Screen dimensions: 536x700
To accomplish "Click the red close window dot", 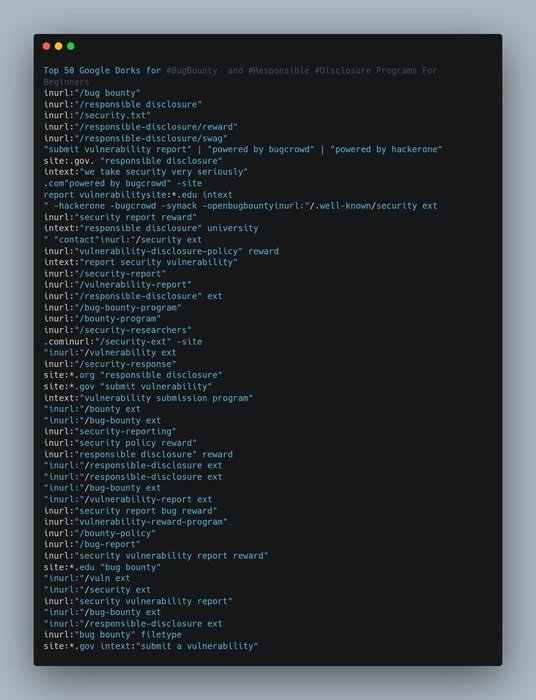I will (x=46, y=46).
